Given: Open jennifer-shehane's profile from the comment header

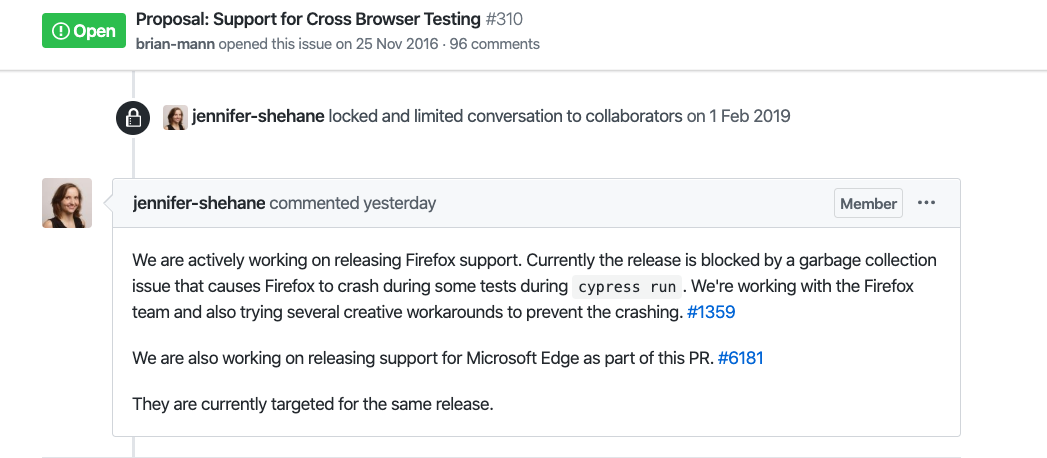Looking at the screenshot, I should [x=199, y=203].
